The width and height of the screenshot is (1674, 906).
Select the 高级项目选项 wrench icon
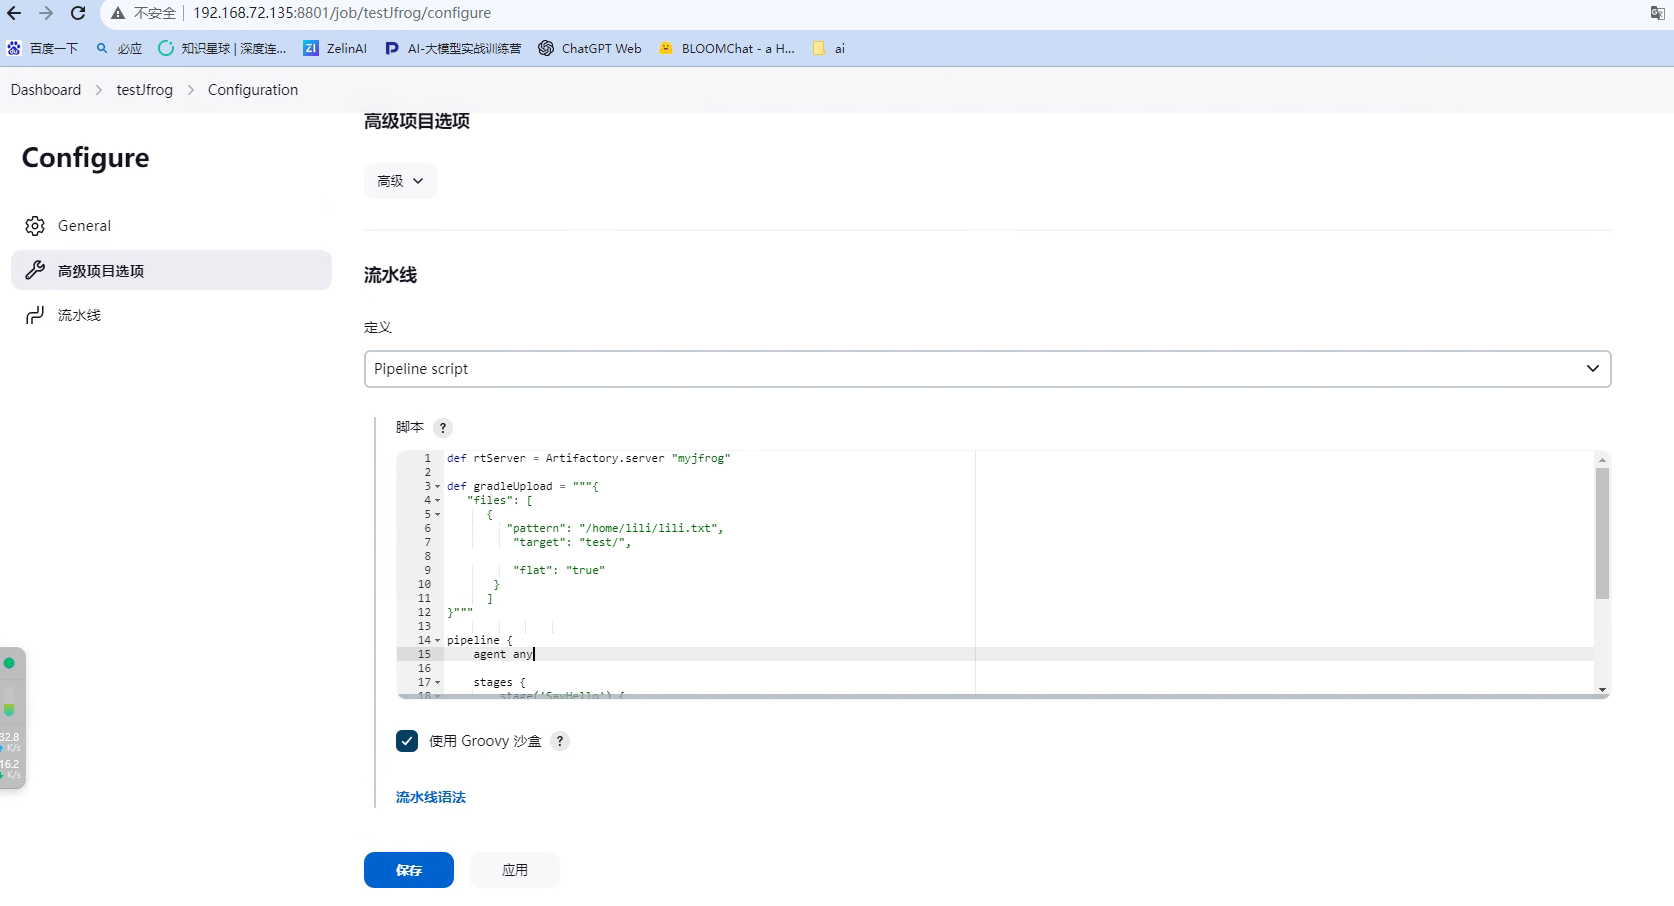[35, 270]
